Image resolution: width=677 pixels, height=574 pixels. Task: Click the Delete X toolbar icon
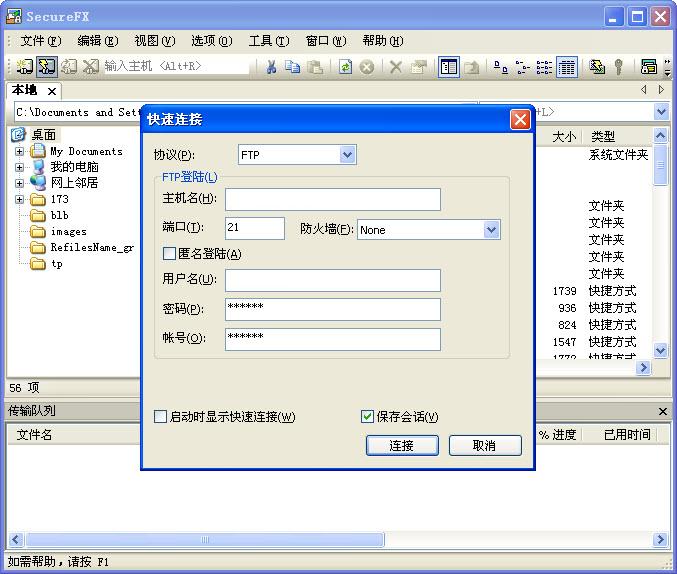point(395,67)
